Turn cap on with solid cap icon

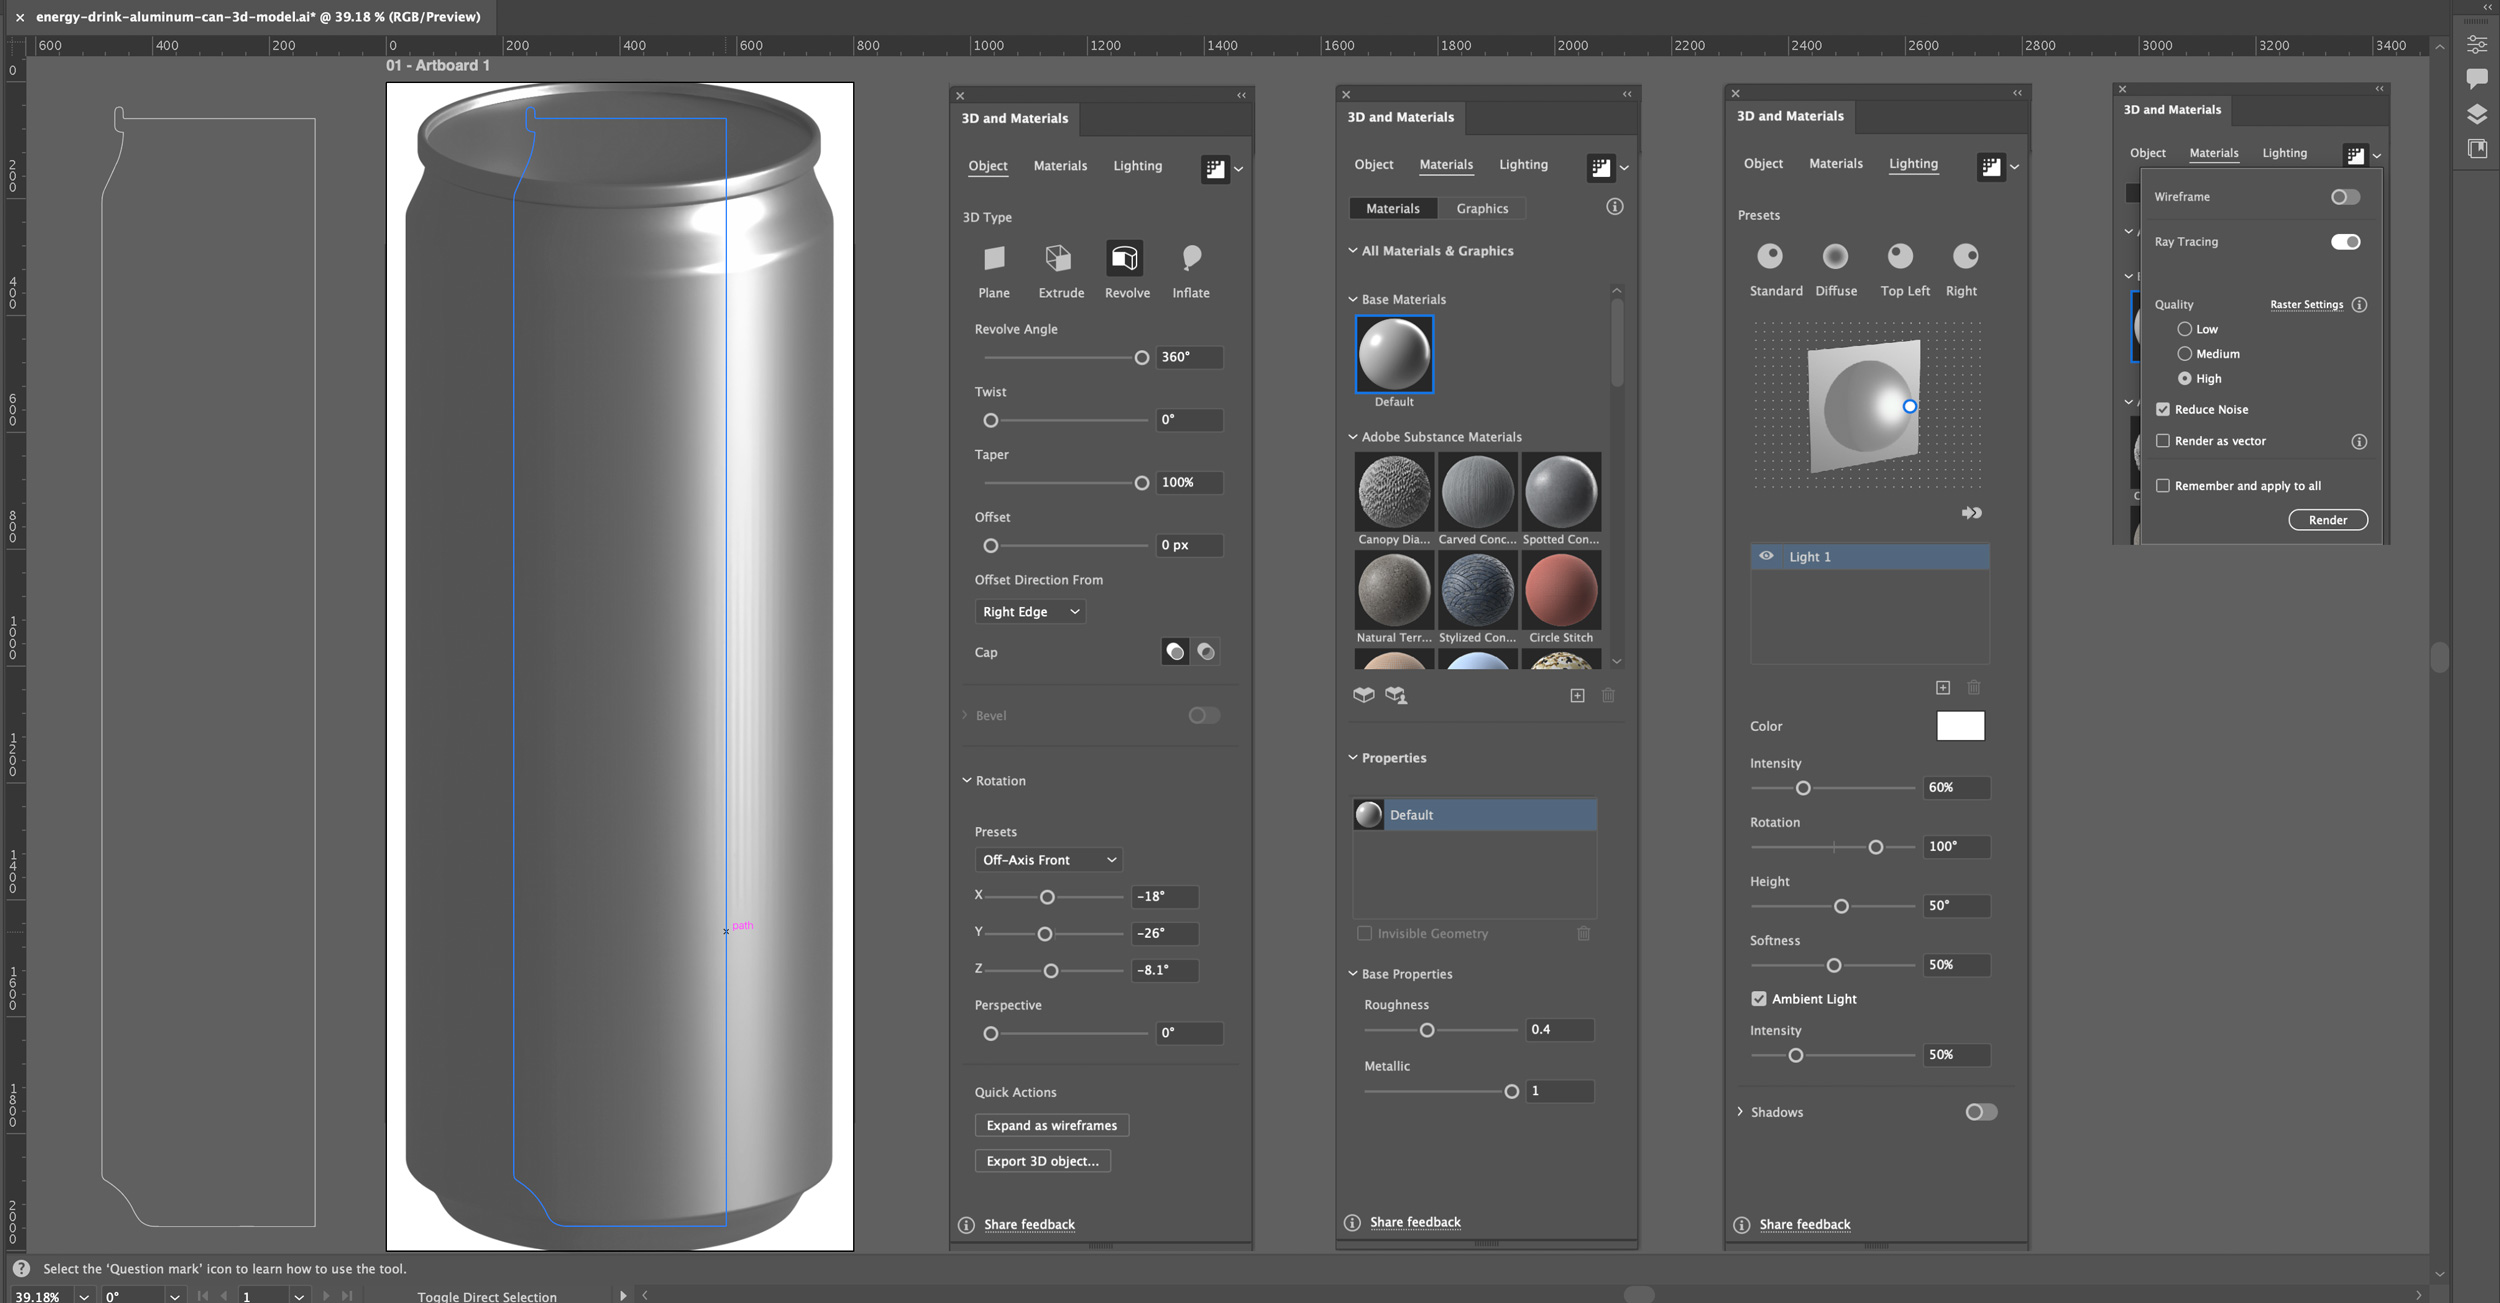click(1175, 652)
